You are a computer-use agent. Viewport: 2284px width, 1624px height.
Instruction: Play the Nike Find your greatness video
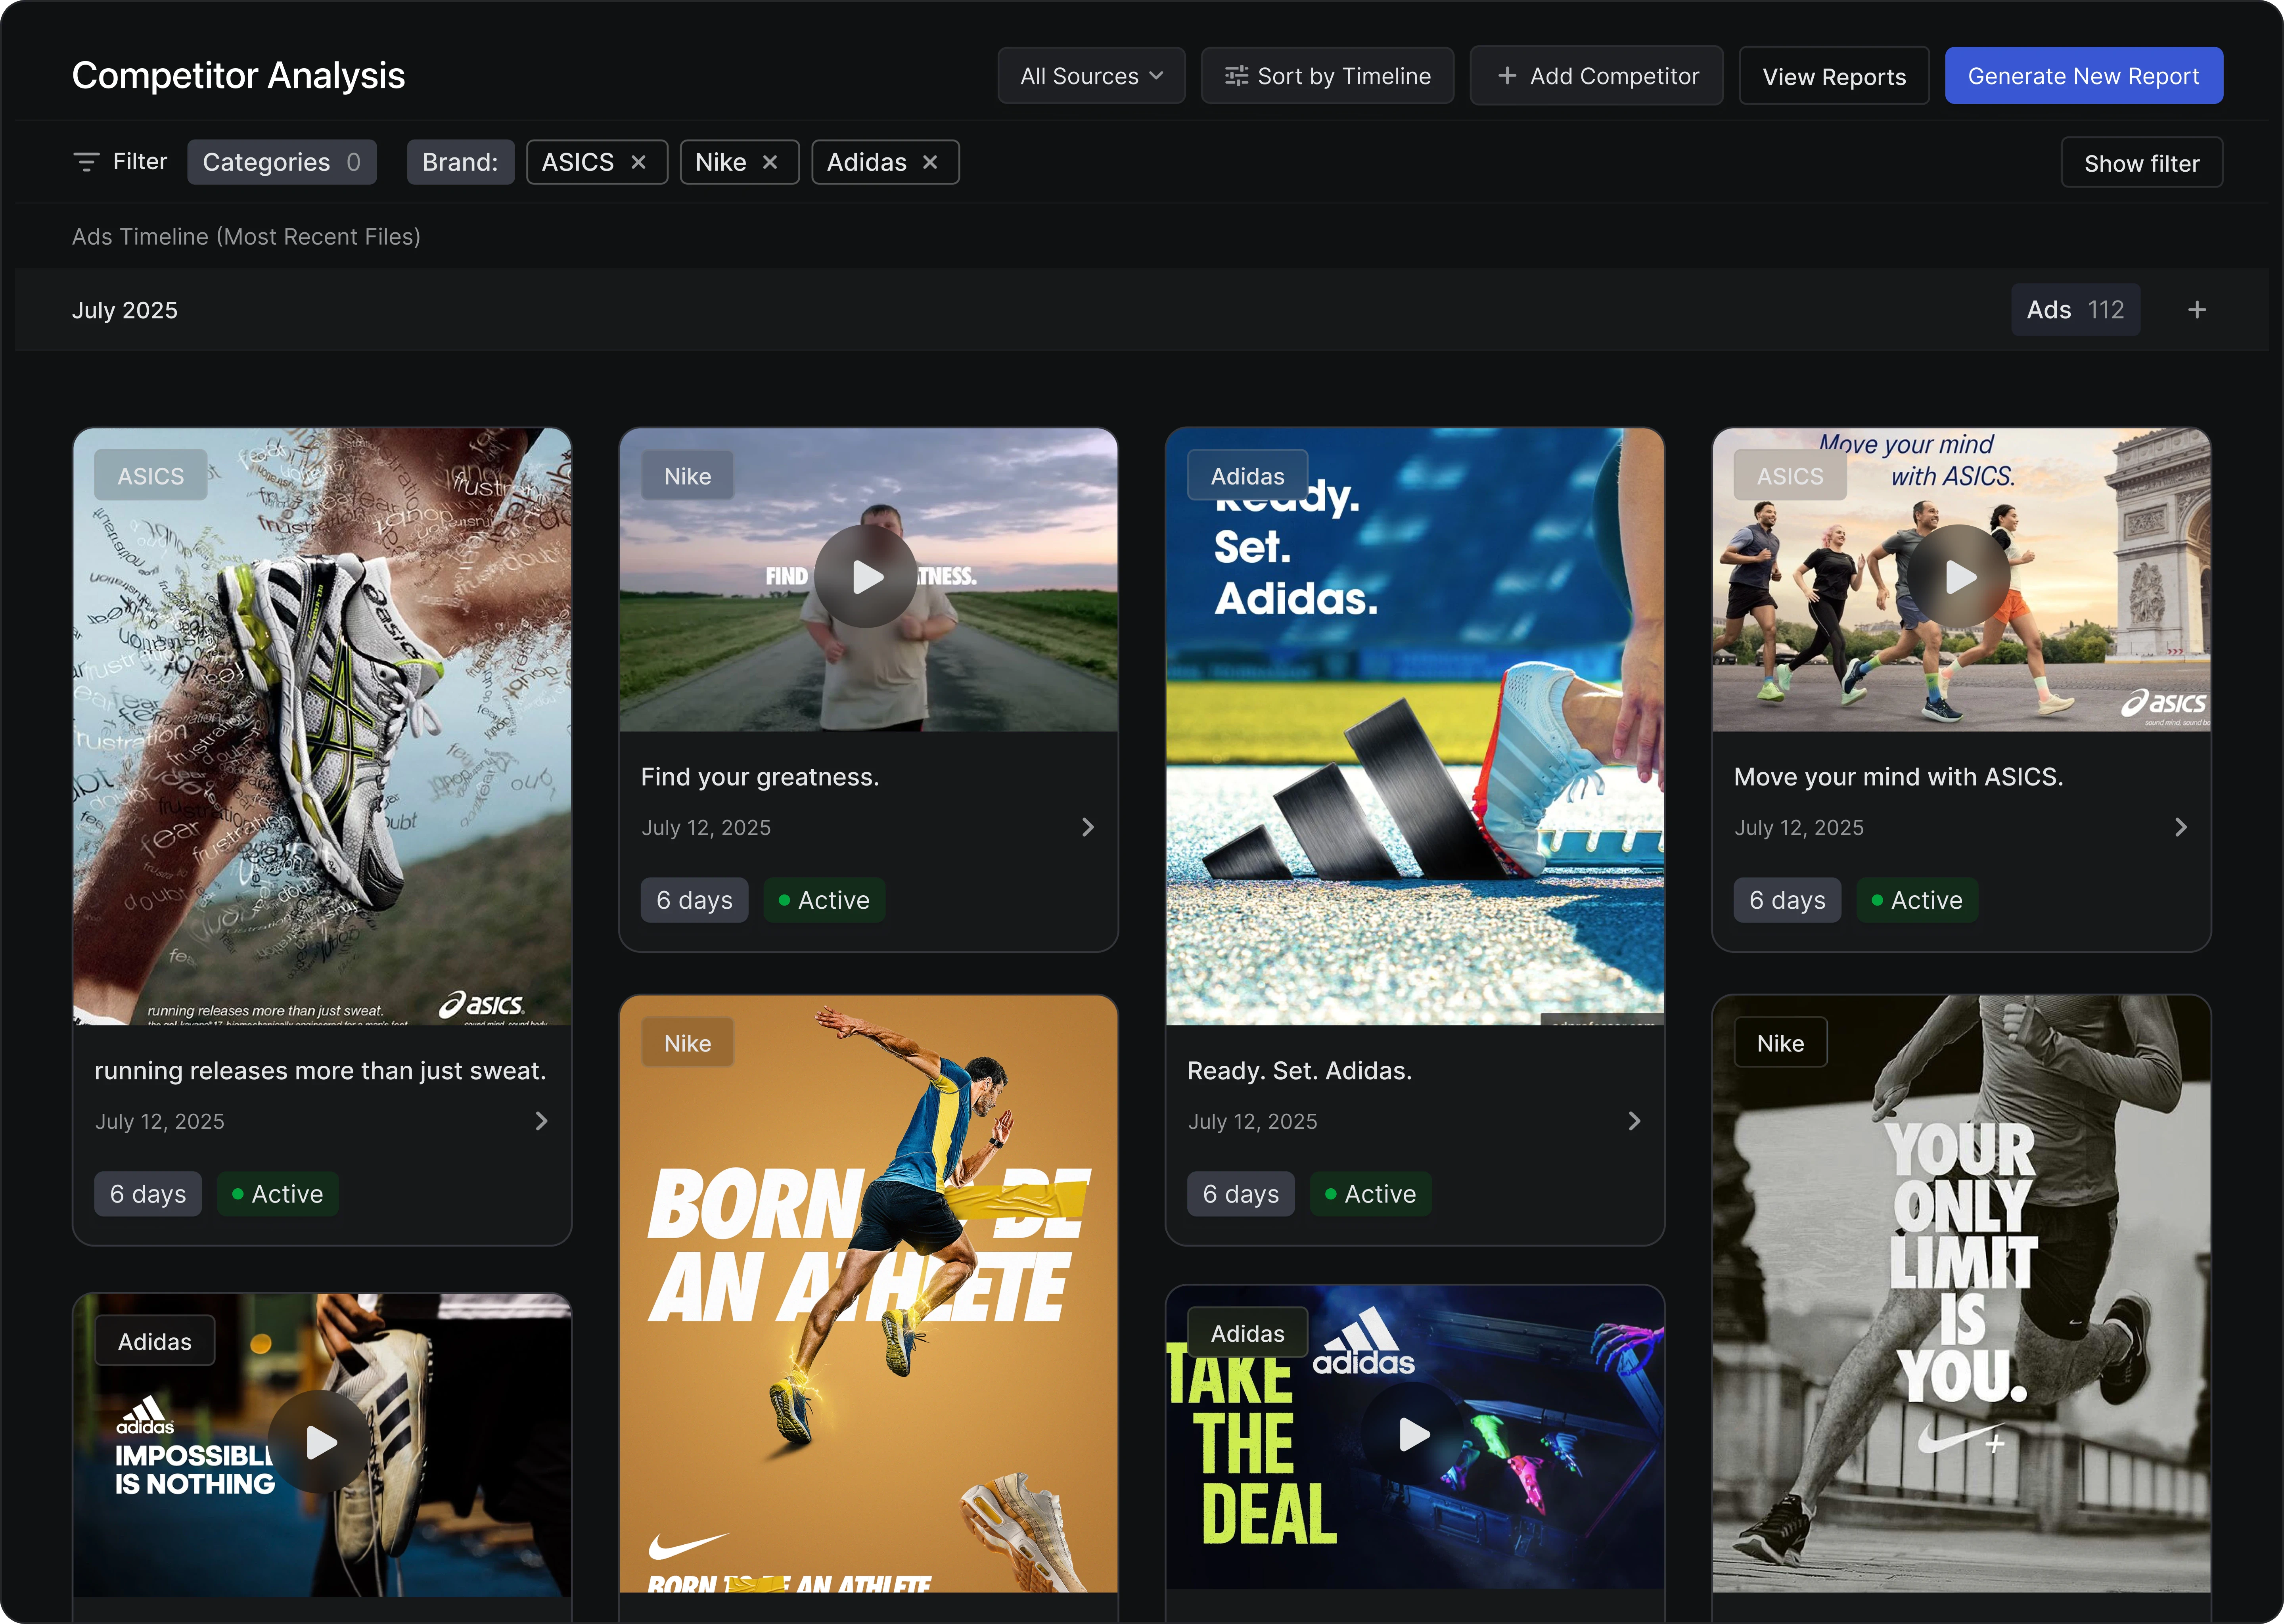point(866,577)
